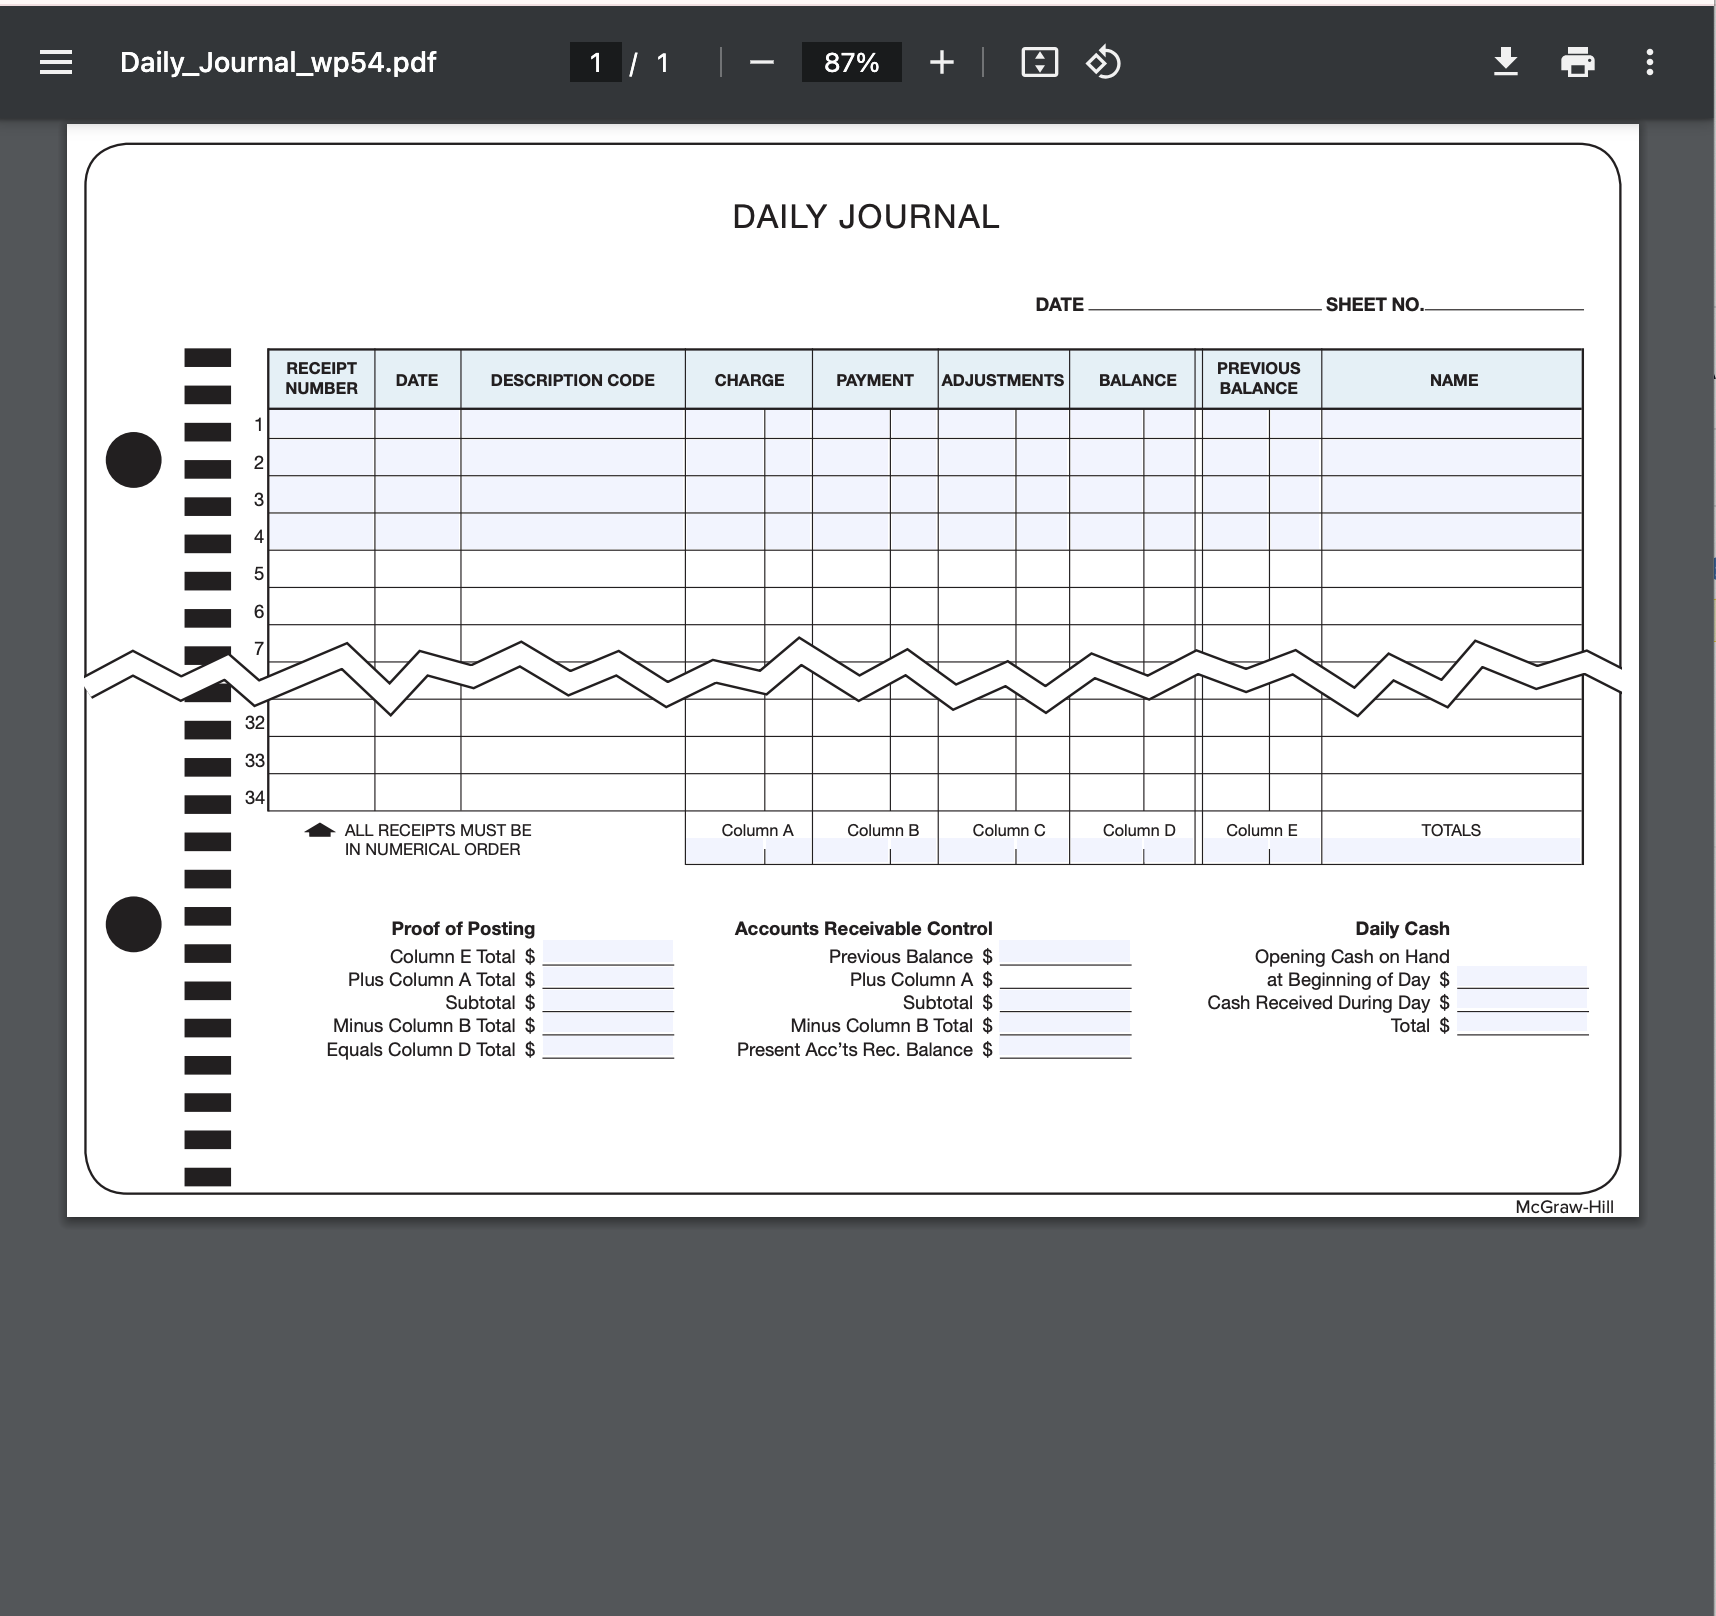Screen dimensions: 1716x1616
Task: Click the Present Acc'ts Rec. Balance field
Action: 1065,1047
